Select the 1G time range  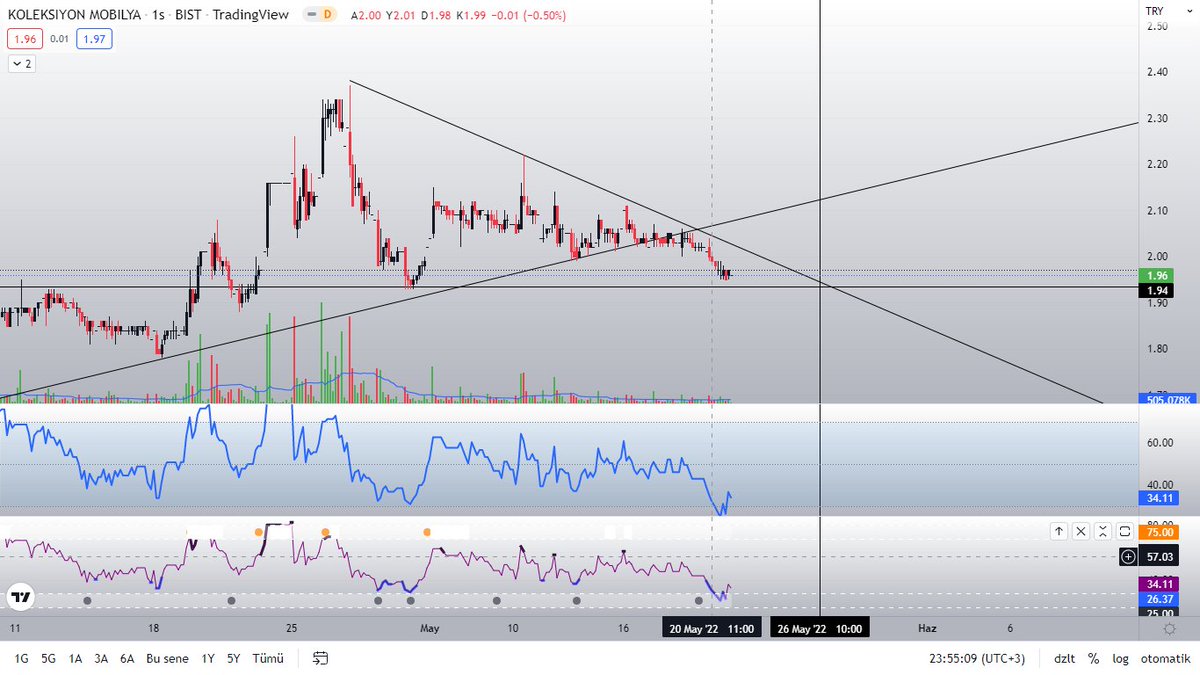22,658
